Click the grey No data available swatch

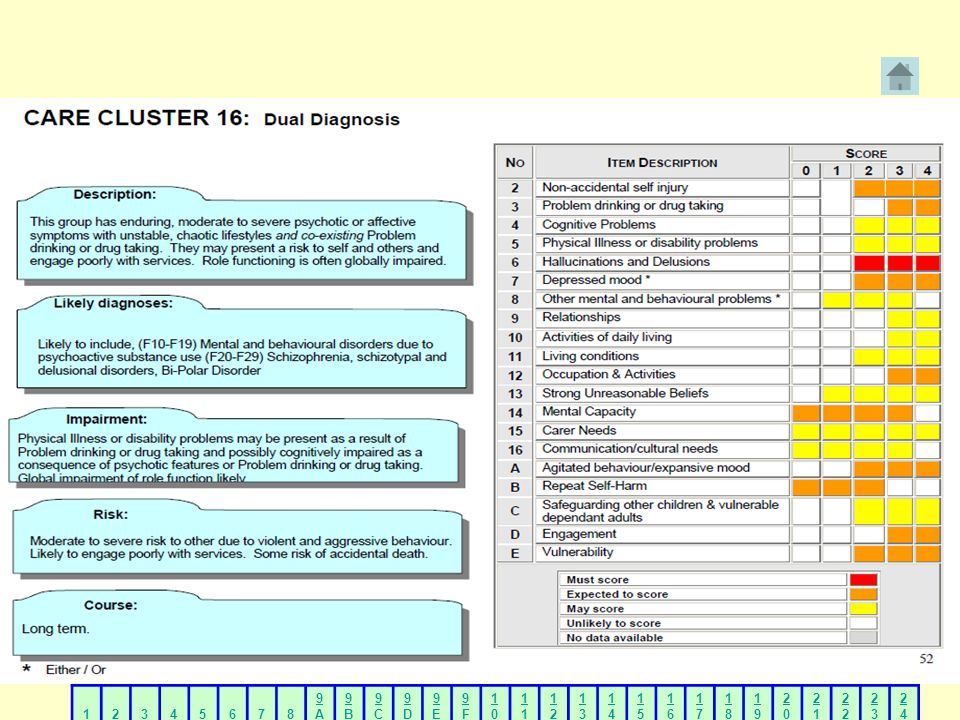[x=863, y=638]
